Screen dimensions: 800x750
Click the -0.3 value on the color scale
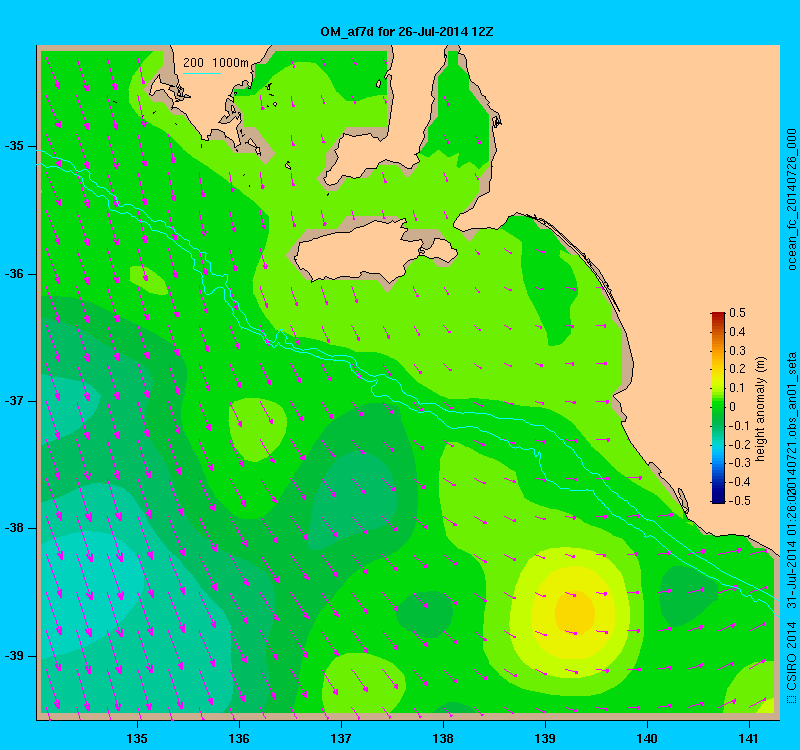[x=738, y=463]
